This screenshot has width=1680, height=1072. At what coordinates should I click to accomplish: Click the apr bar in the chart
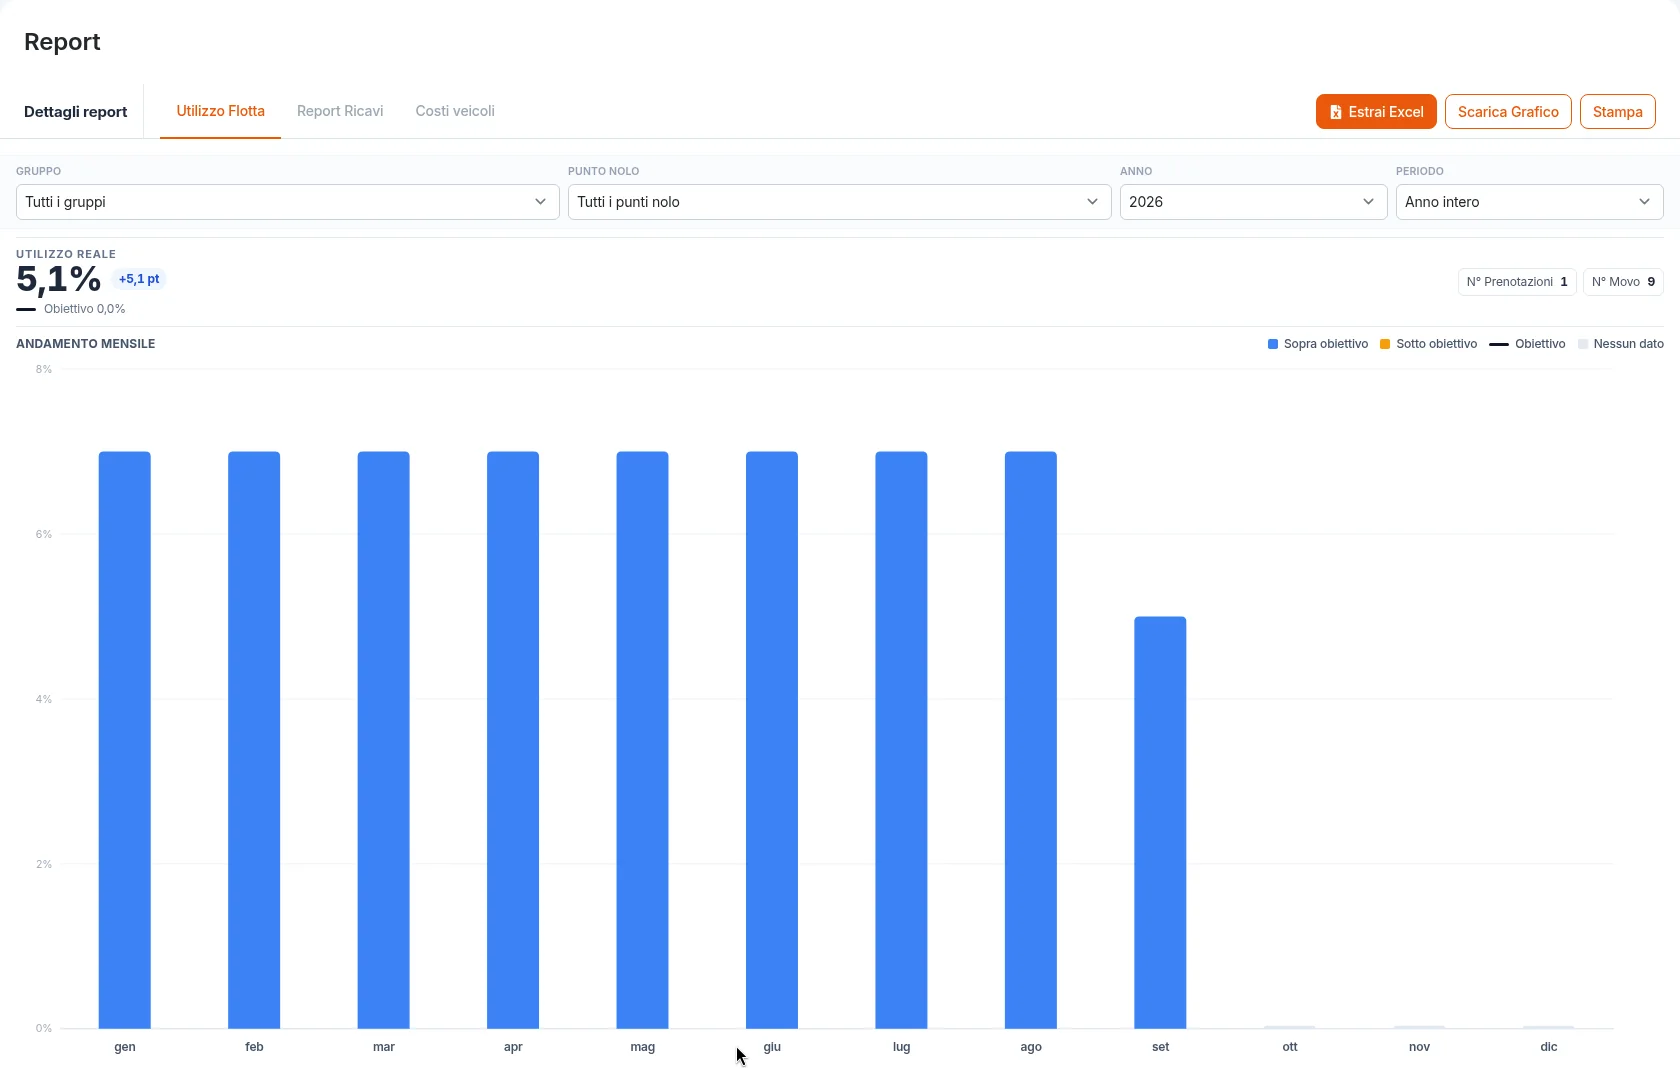(x=513, y=740)
